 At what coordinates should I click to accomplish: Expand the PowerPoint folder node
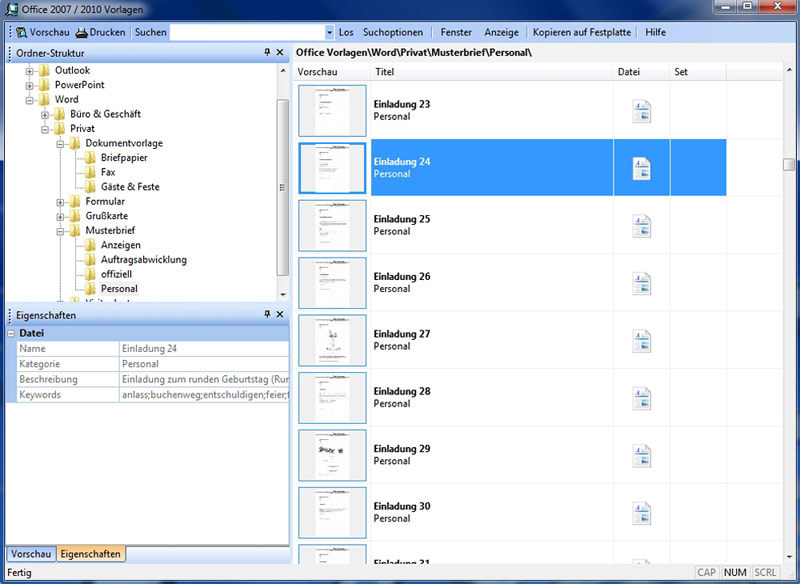[30, 86]
